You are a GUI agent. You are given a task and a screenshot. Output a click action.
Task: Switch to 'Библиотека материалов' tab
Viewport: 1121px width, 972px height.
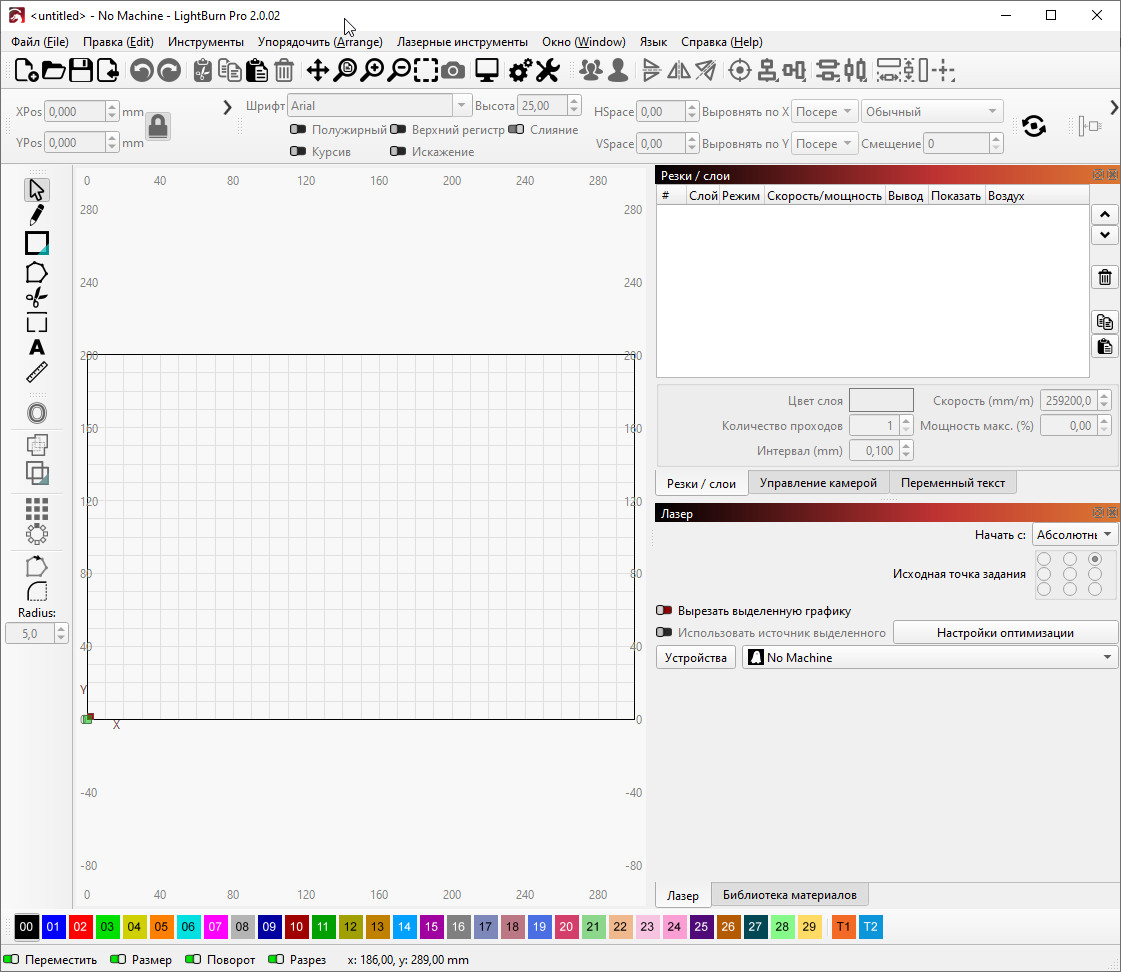790,895
